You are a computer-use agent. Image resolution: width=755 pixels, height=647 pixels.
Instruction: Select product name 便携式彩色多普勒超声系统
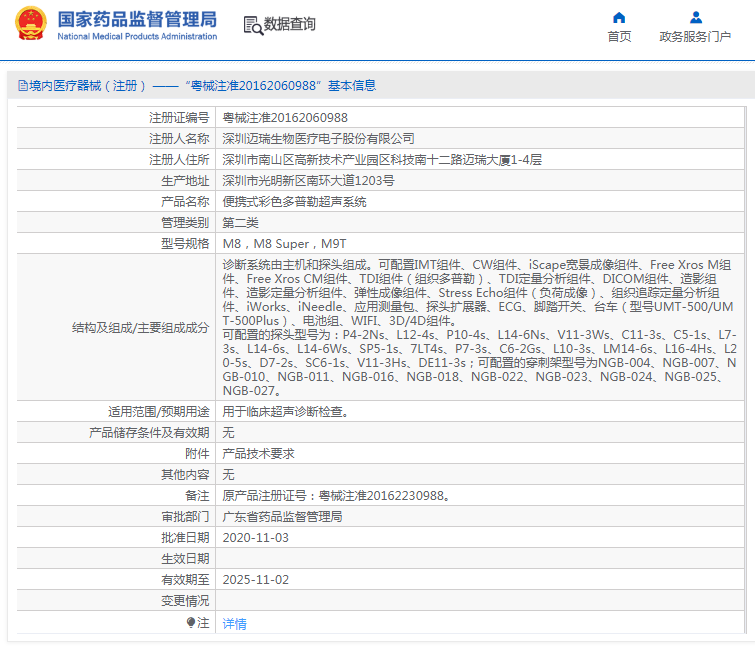(294, 202)
